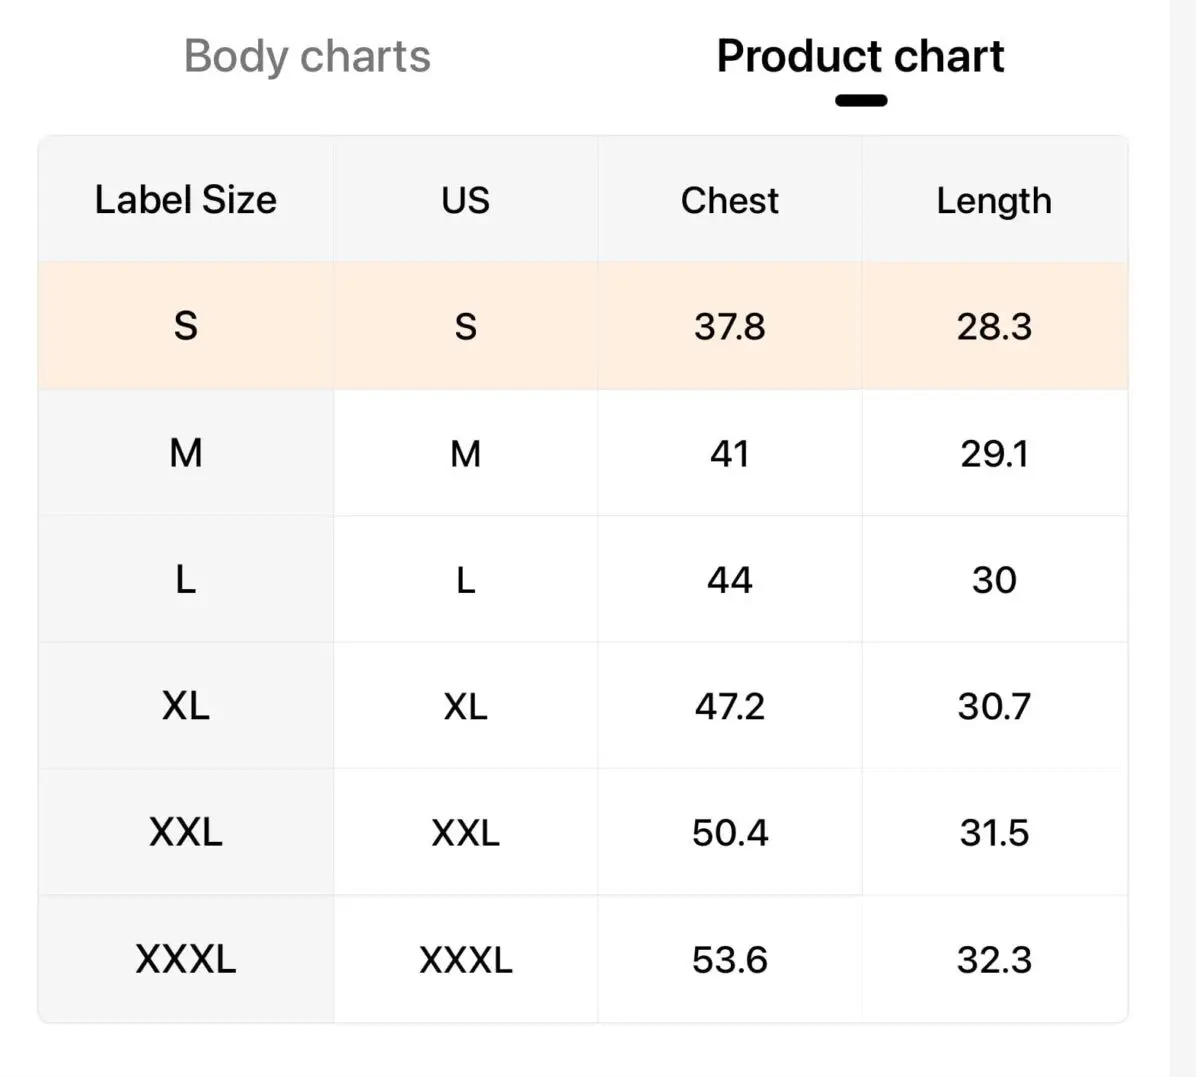Click the 50.4 chest measurement
The width and height of the screenshot is (1196, 1077).
[x=730, y=832]
